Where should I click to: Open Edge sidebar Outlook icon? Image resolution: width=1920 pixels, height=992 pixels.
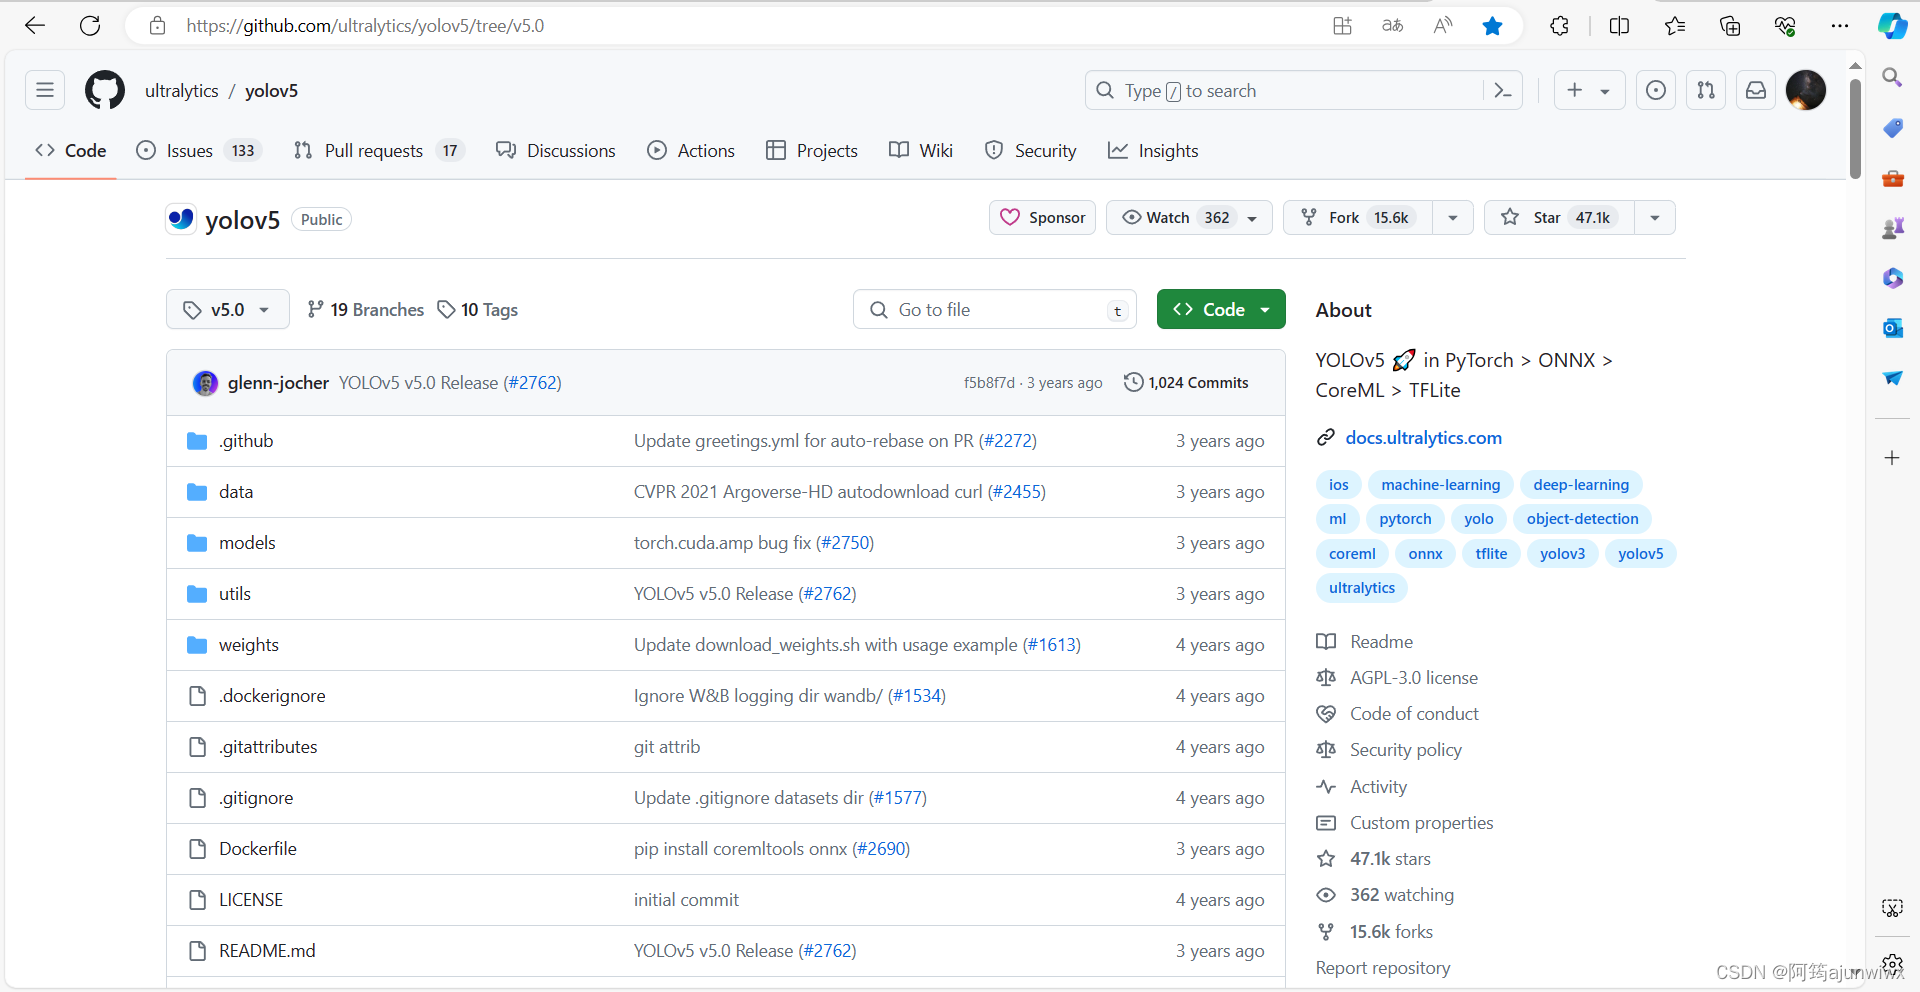1892,328
